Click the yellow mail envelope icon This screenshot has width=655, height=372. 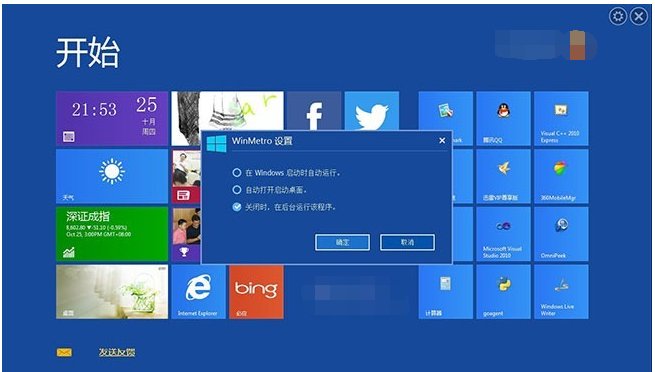click(x=64, y=352)
